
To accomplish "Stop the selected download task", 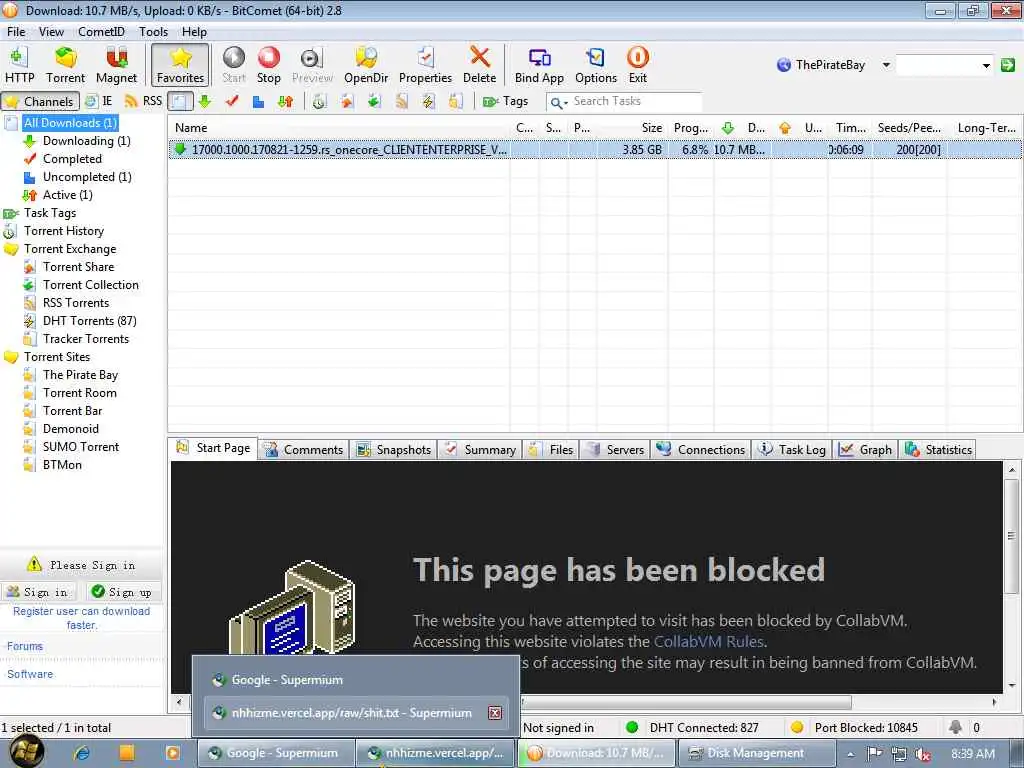I will (268, 65).
